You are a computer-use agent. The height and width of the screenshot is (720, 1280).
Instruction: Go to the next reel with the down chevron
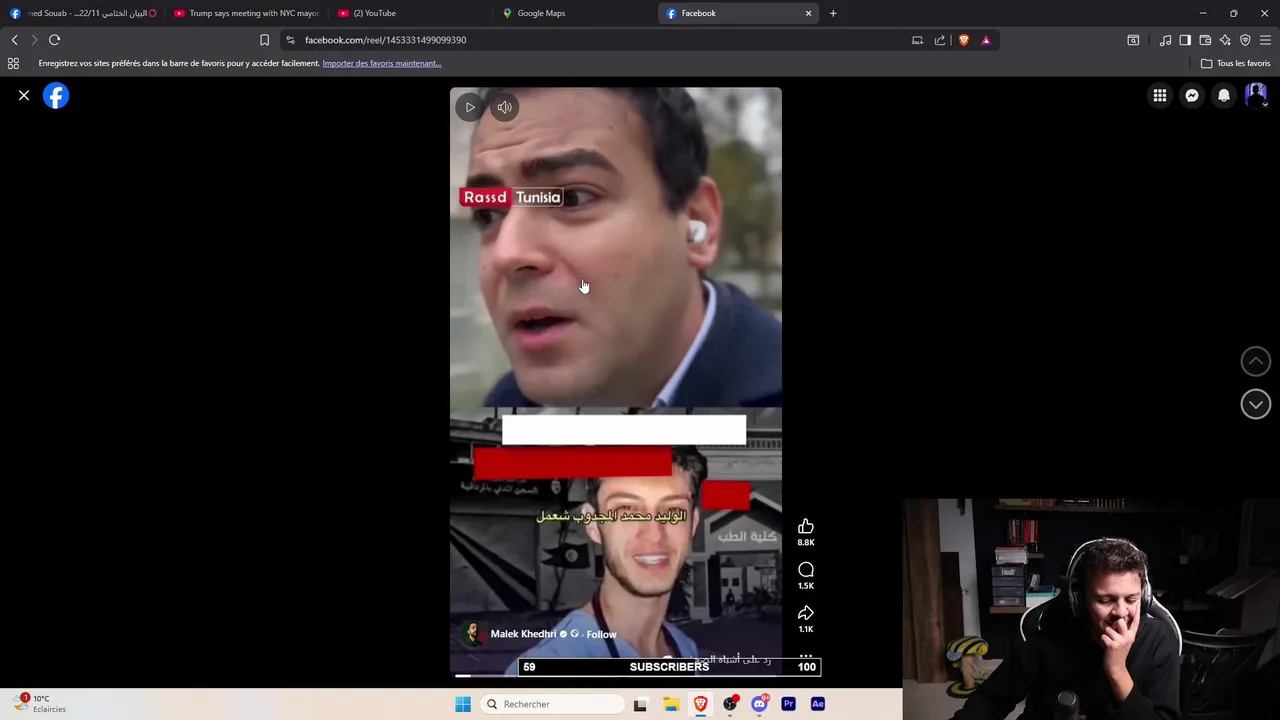pyautogui.click(x=1256, y=404)
